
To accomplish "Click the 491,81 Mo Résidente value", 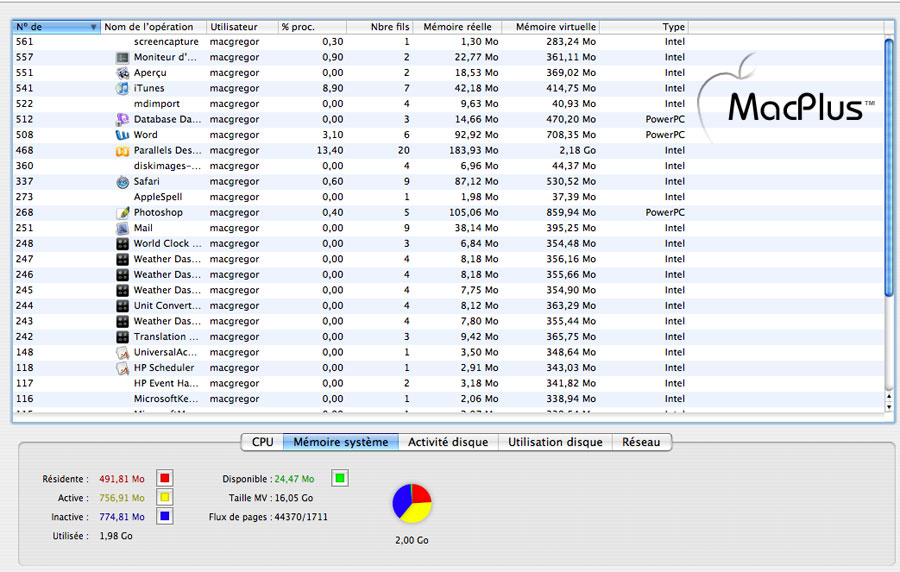I will [122, 479].
